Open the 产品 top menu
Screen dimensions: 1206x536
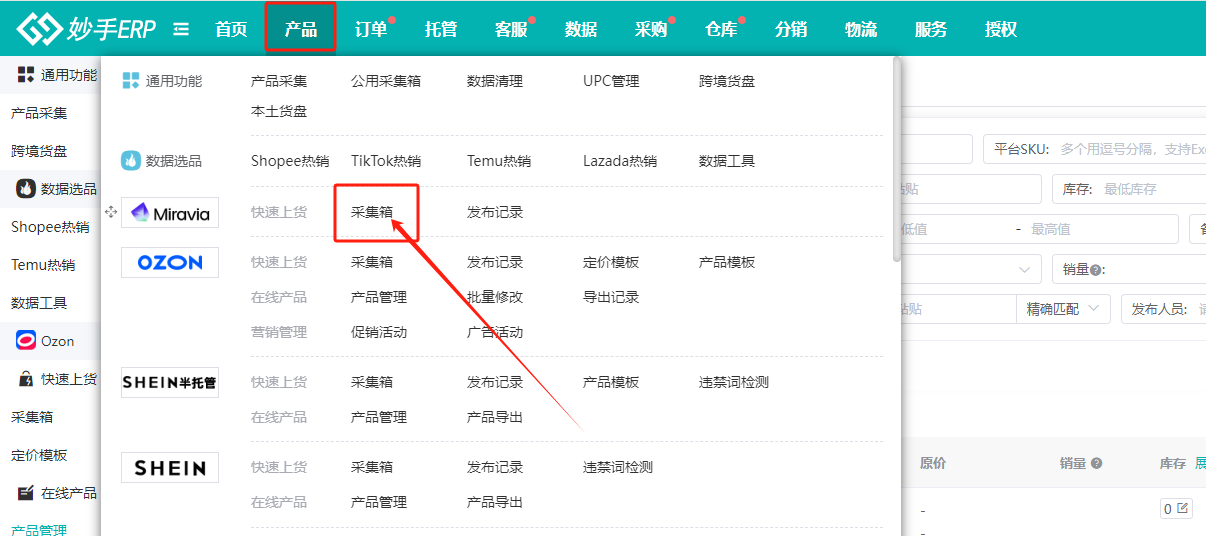[x=300, y=29]
